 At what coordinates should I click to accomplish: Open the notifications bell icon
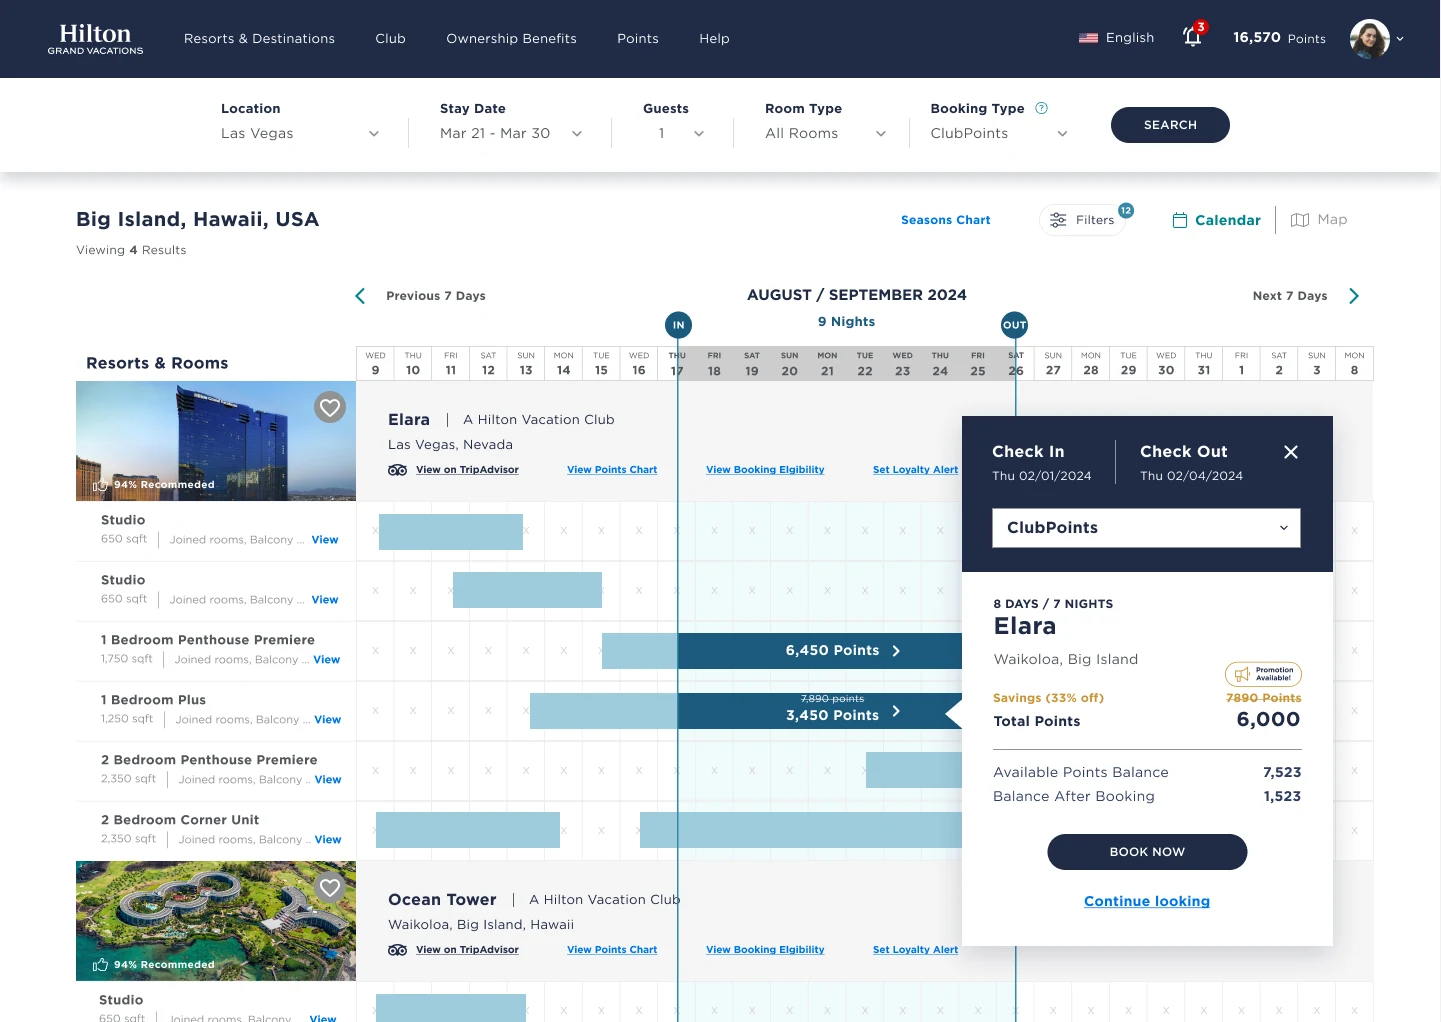(1192, 37)
